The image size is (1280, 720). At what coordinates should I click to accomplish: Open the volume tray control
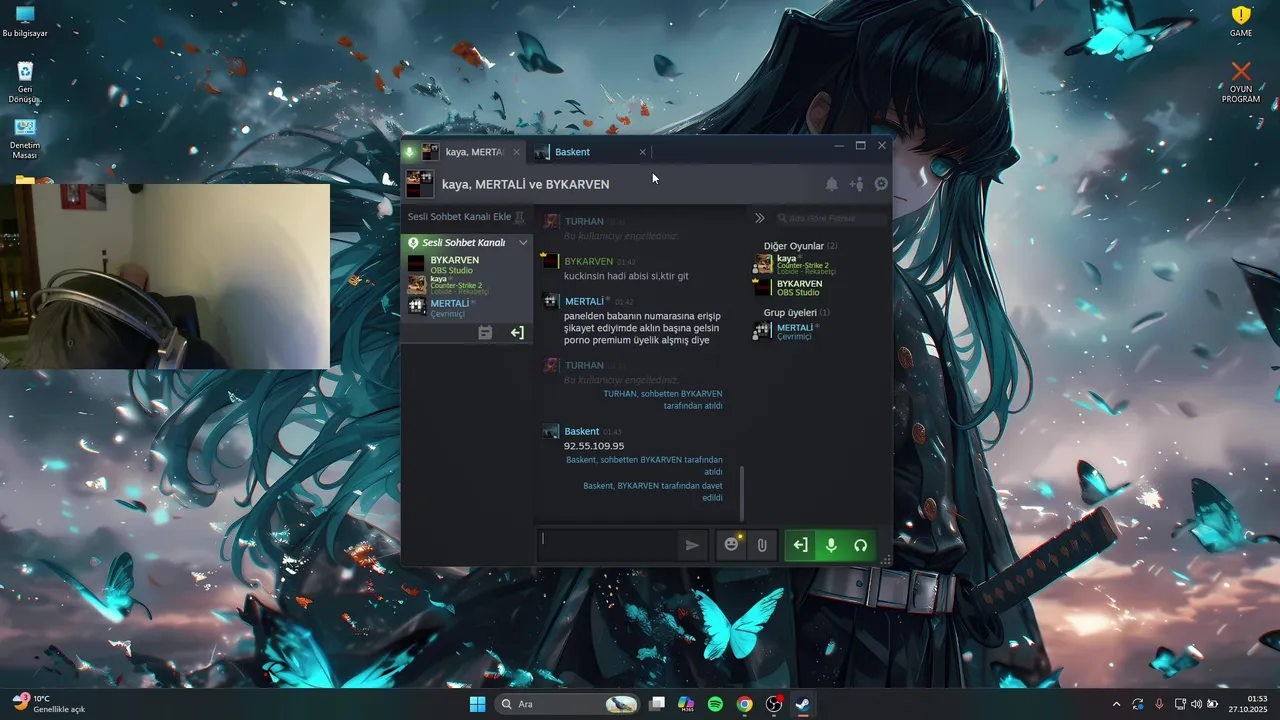(1196, 704)
